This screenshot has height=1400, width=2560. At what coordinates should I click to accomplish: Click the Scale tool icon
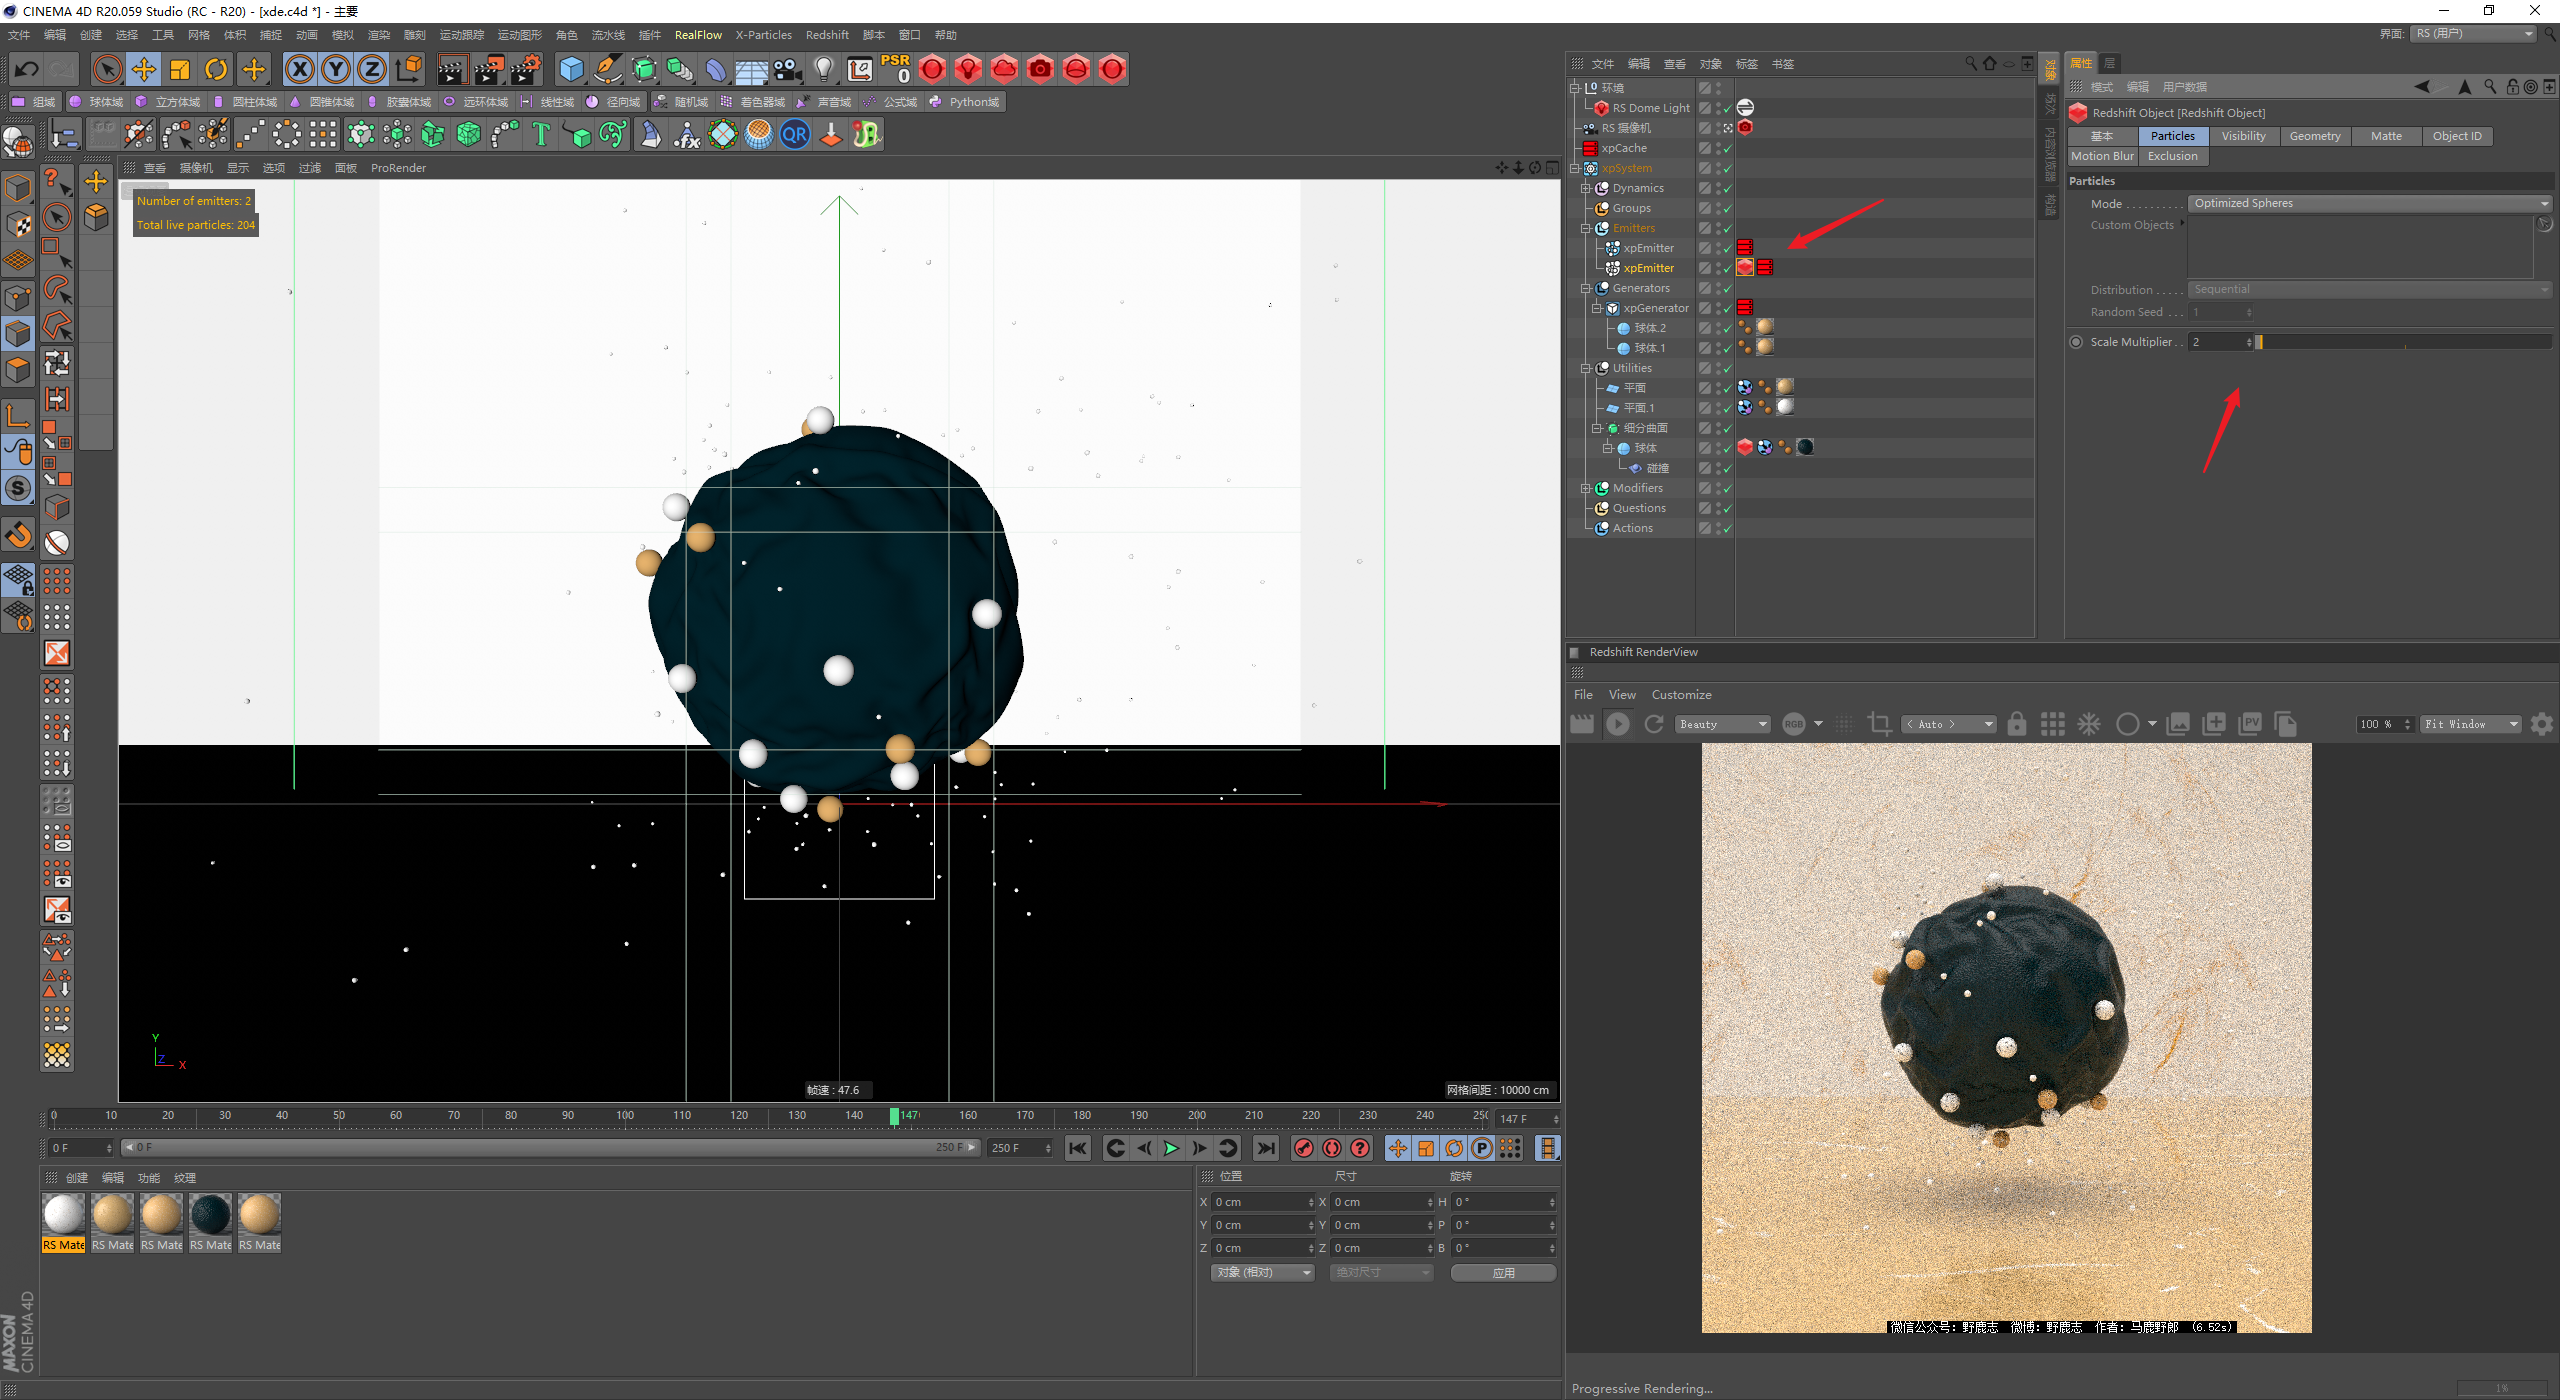point(180,69)
